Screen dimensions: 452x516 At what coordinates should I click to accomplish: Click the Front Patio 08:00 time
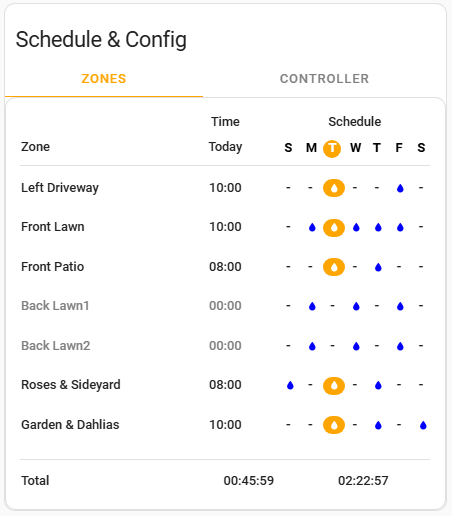[x=225, y=267]
